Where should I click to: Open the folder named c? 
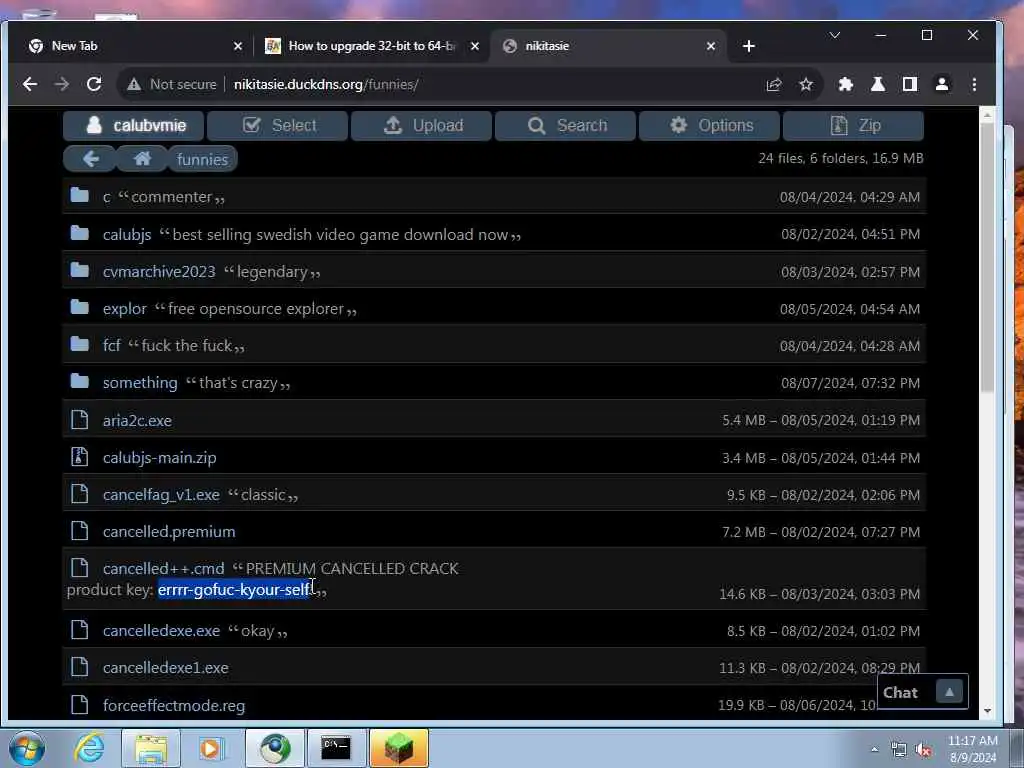106,197
